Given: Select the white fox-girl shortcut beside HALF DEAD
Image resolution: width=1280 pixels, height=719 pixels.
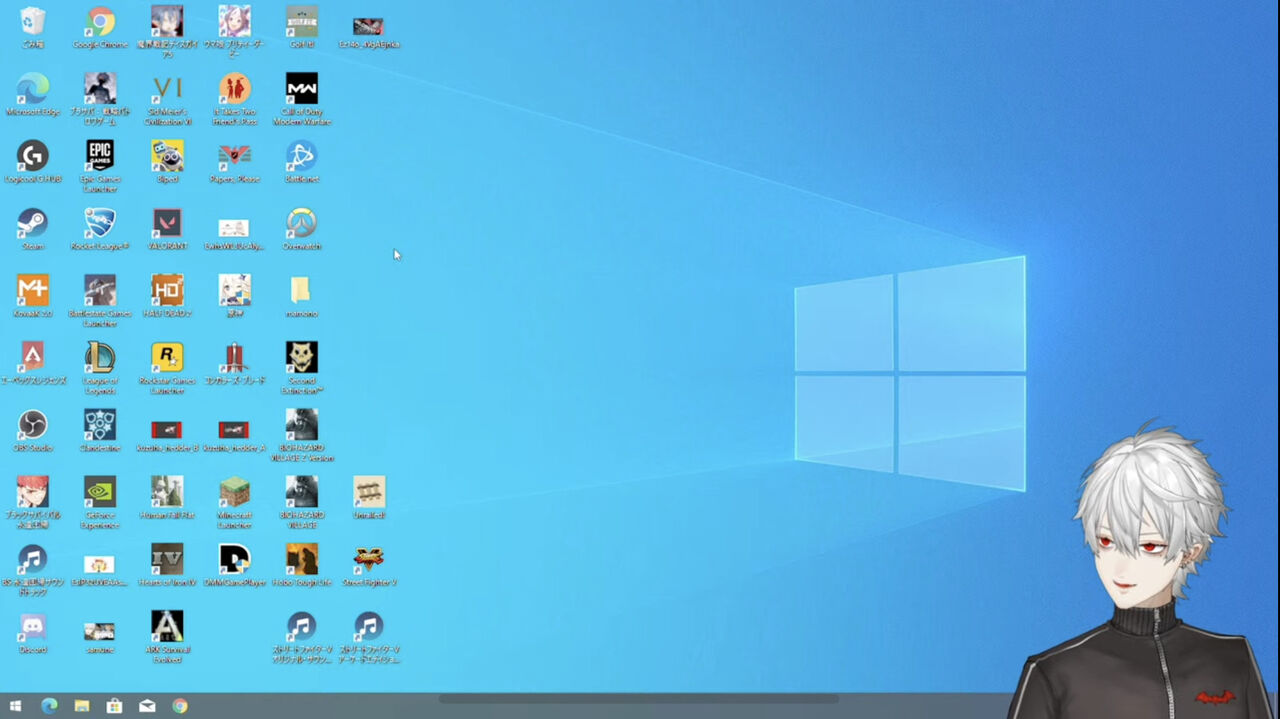Looking at the screenshot, I should click(x=234, y=290).
